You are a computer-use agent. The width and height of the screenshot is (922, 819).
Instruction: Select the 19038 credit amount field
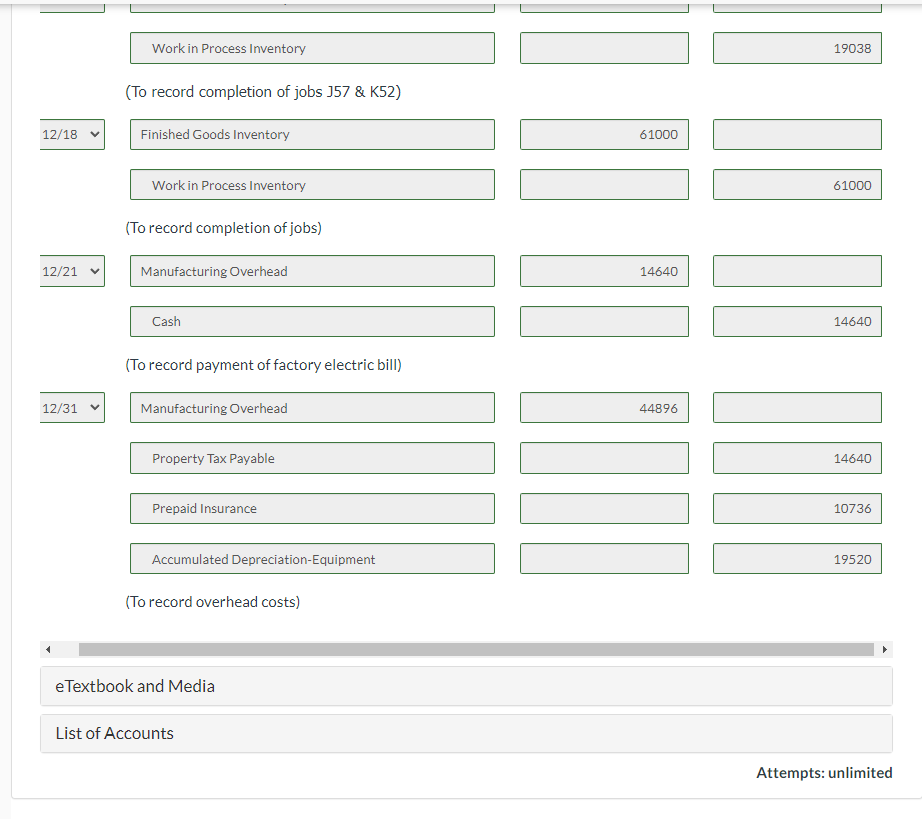click(796, 47)
